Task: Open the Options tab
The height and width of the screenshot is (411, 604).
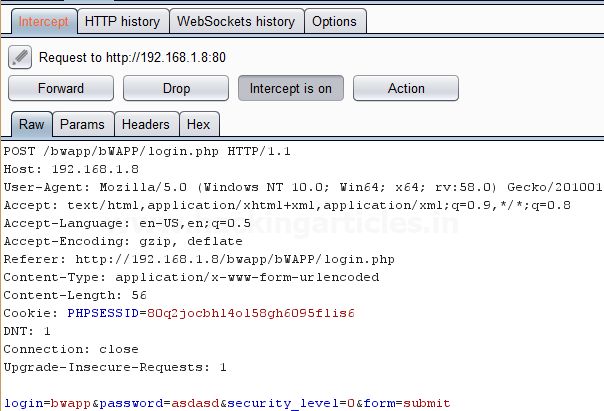Action: tap(335, 21)
